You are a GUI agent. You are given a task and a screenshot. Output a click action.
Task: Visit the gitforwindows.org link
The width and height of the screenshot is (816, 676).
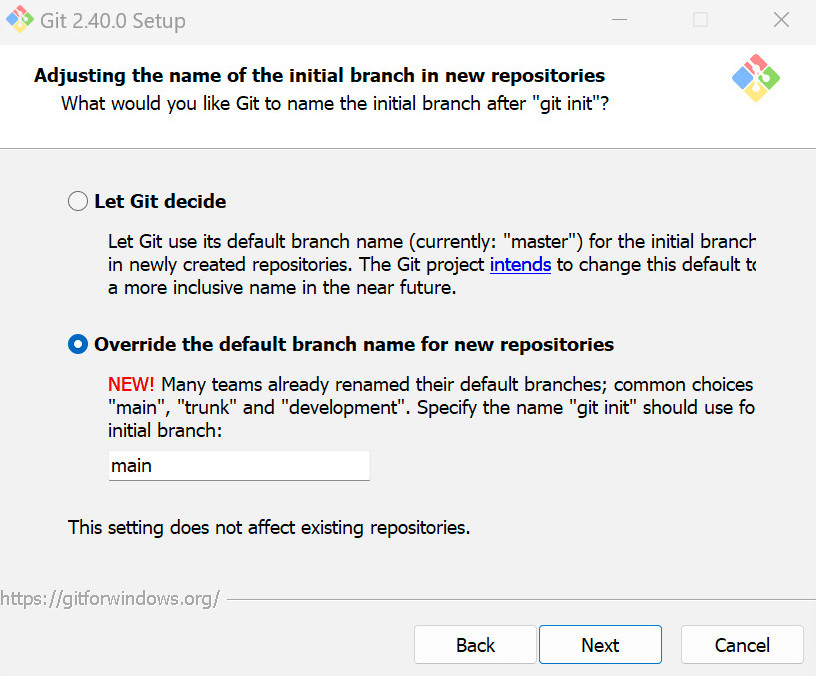click(110, 598)
